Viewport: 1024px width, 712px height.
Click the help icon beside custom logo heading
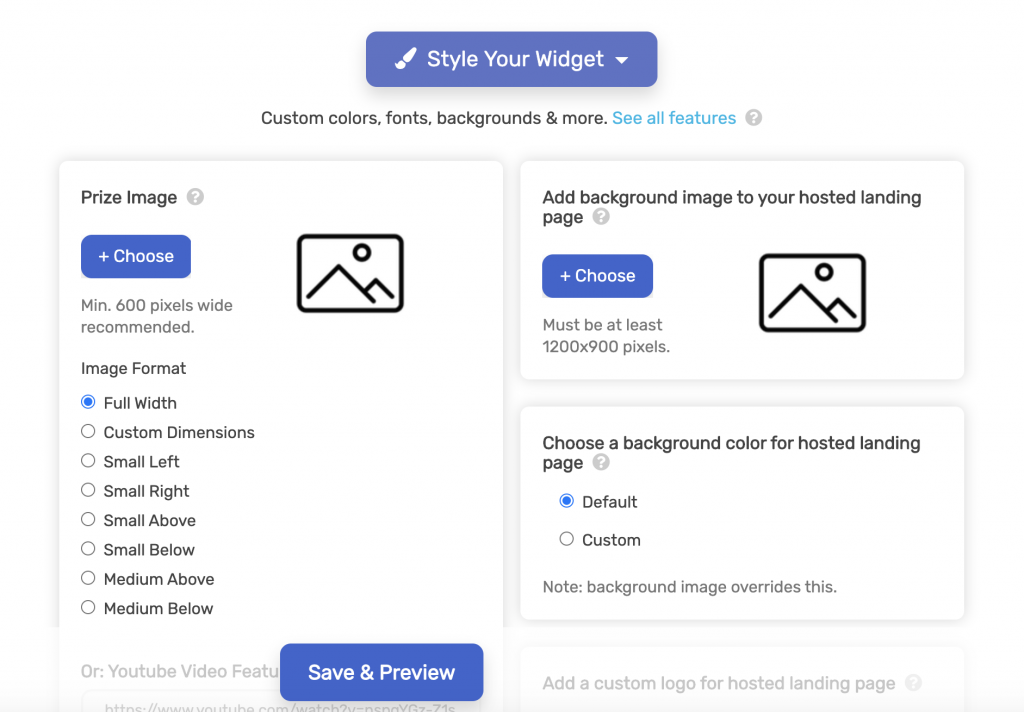click(x=914, y=683)
